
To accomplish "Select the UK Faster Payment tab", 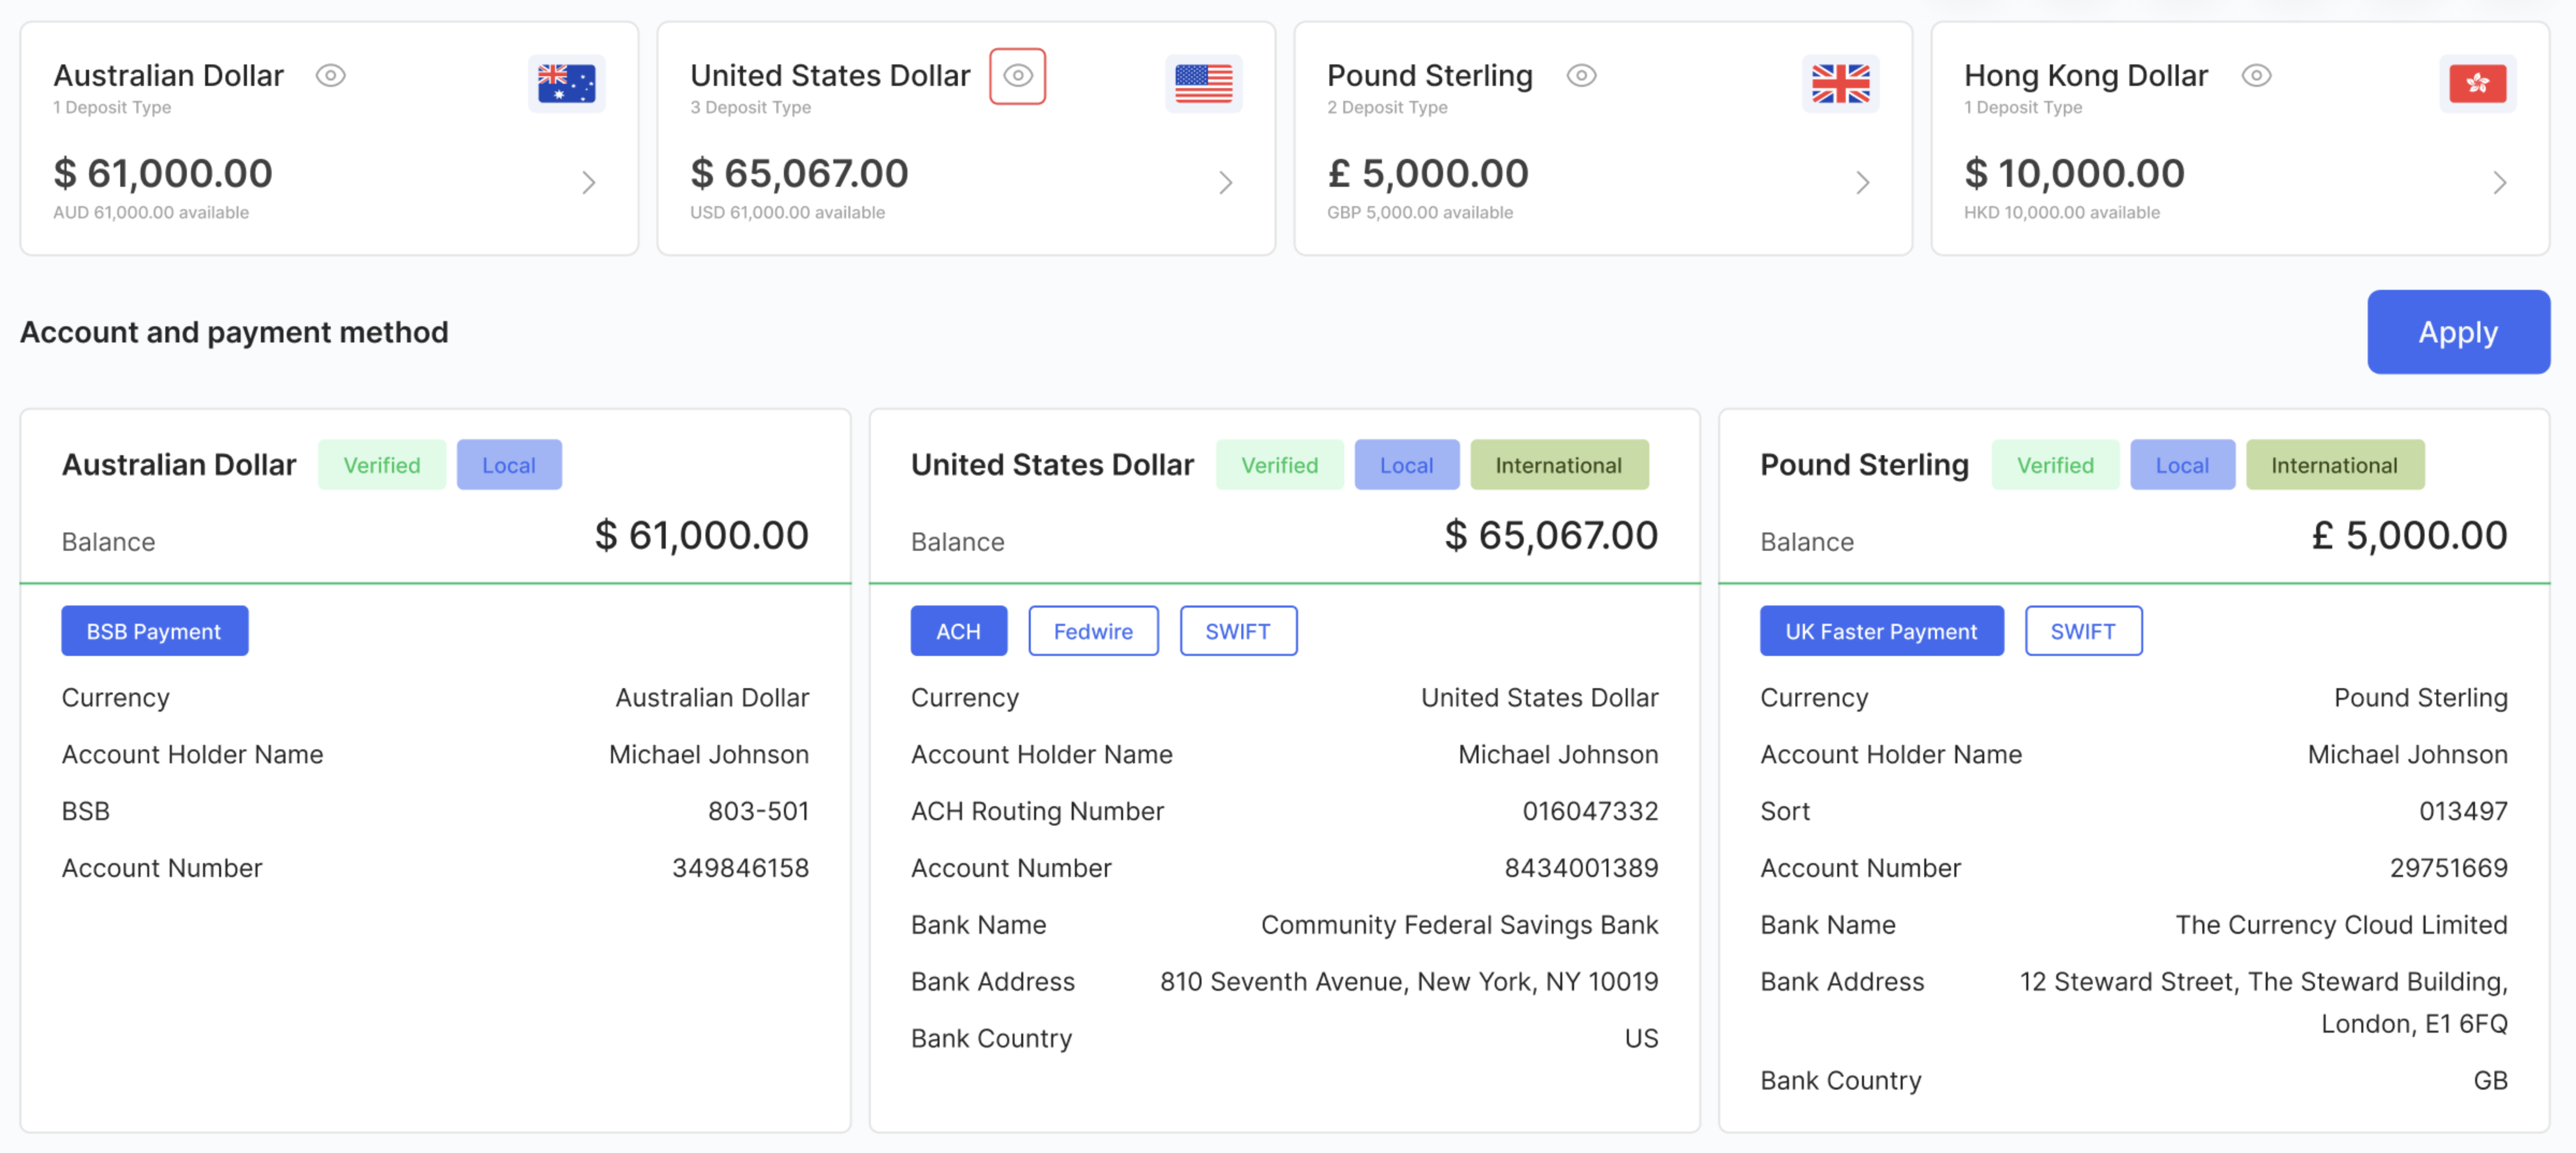I will [1881, 631].
